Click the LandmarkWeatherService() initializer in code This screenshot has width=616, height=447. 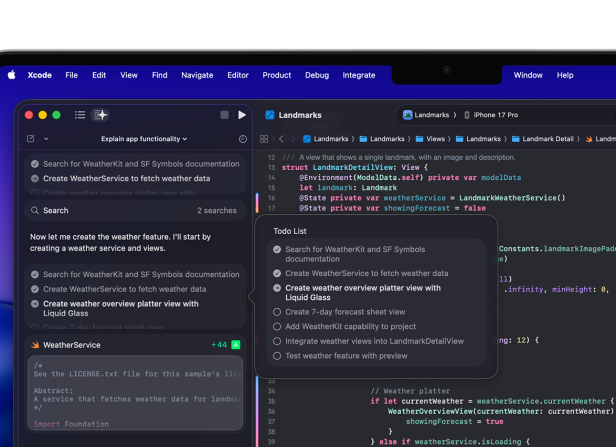pyautogui.click(x=512, y=198)
